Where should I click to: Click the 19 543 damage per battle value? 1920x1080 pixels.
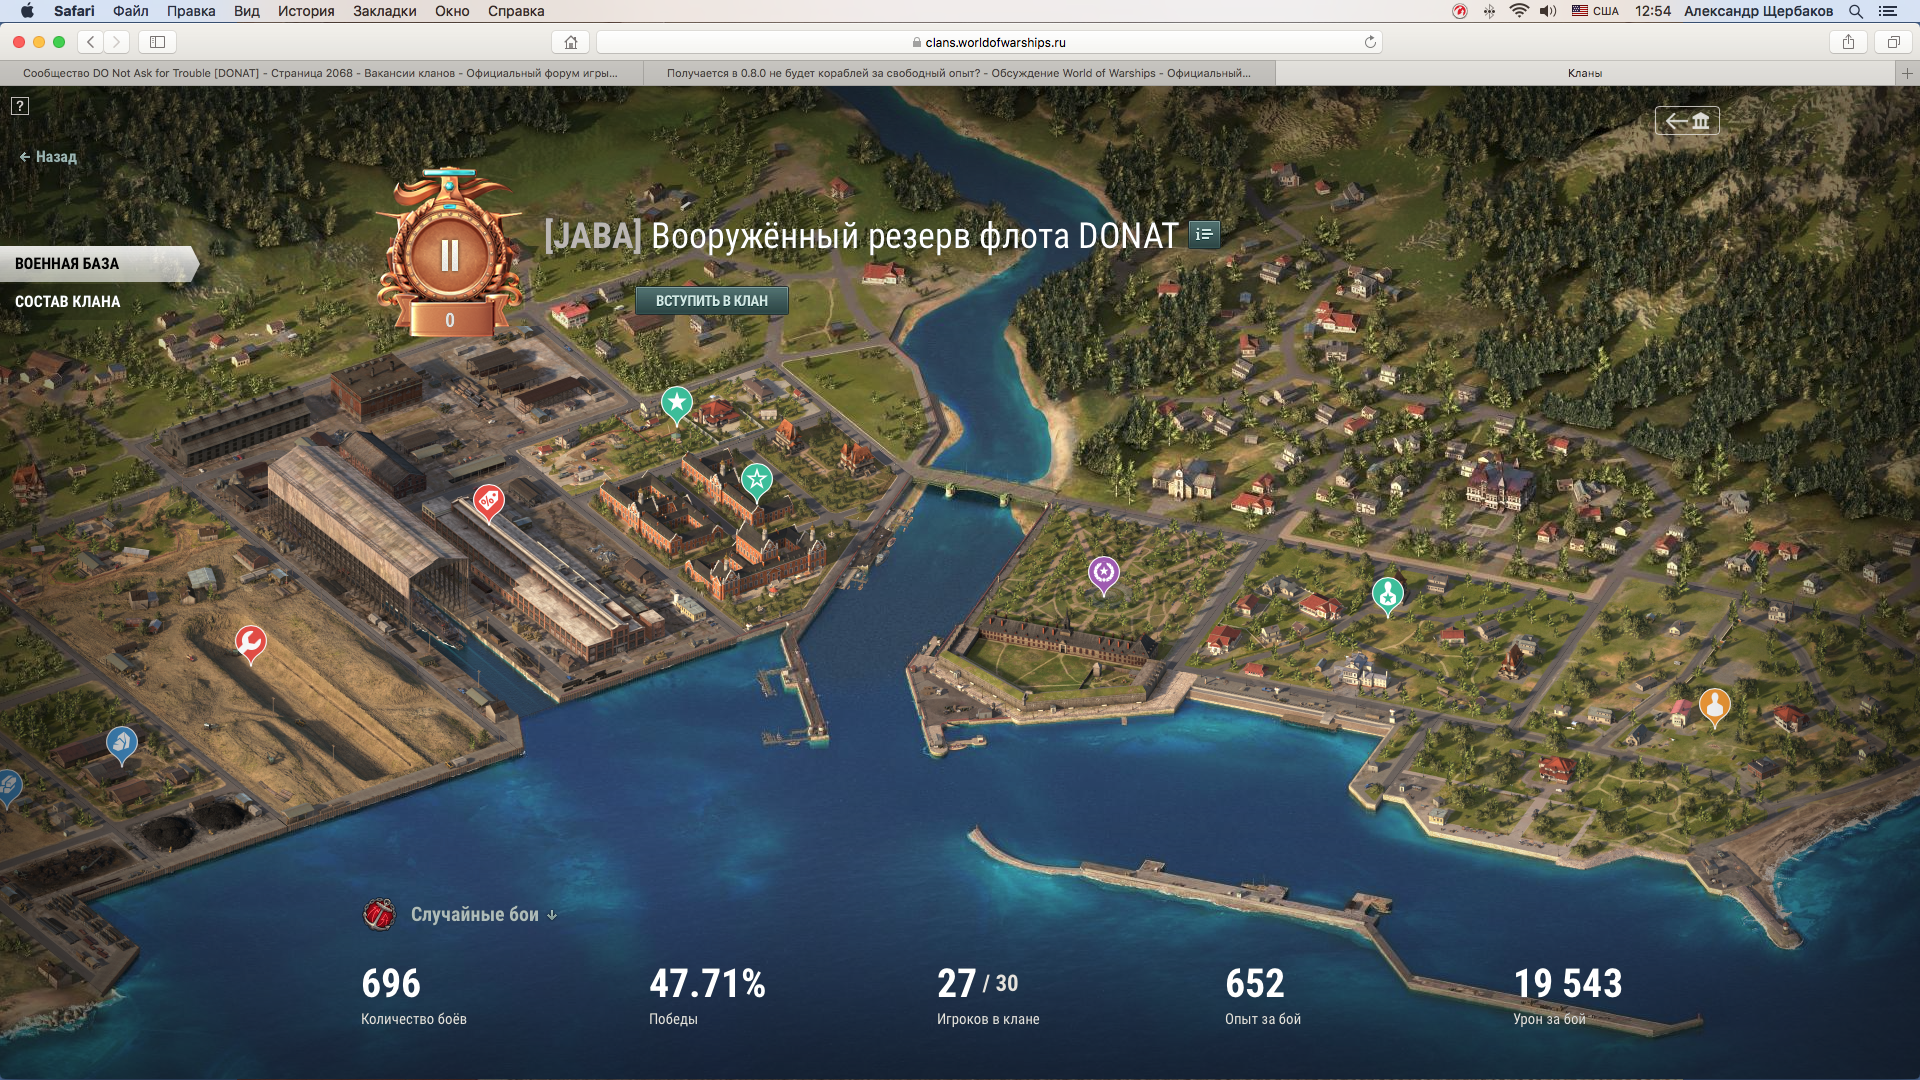click(1568, 984)
